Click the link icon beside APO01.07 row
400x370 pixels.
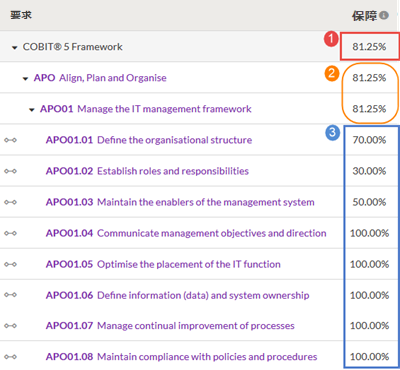[10, 326]
